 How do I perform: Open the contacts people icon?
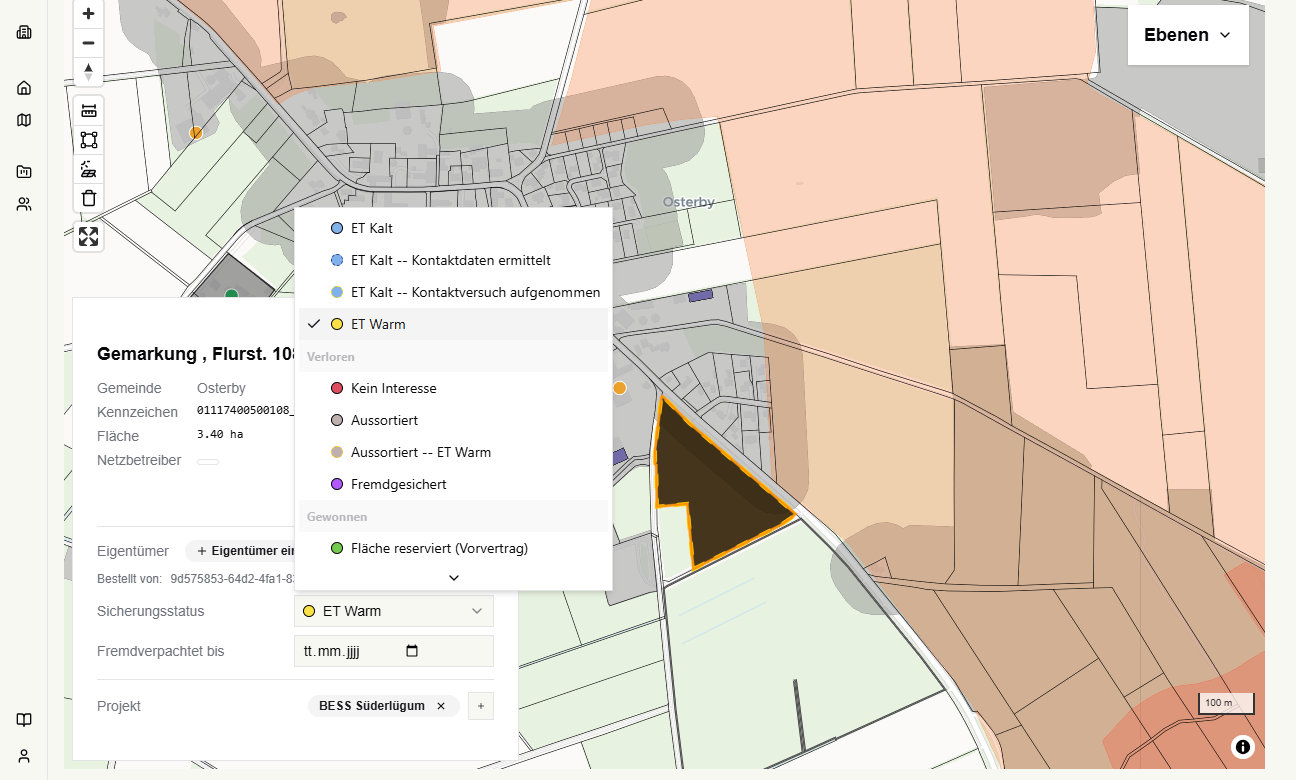tap(24, 204)
